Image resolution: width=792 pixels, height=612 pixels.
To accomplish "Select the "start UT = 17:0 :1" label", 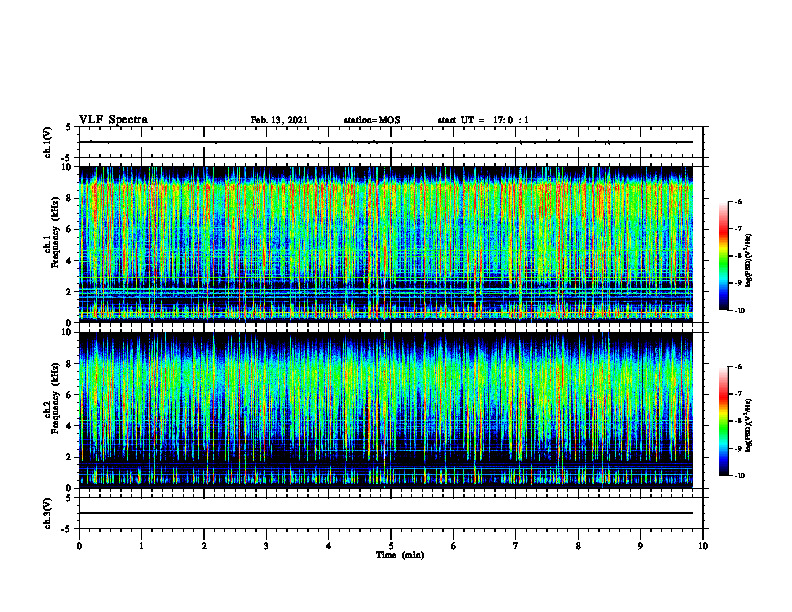I will pyautogui.click(x=483, y=120).
